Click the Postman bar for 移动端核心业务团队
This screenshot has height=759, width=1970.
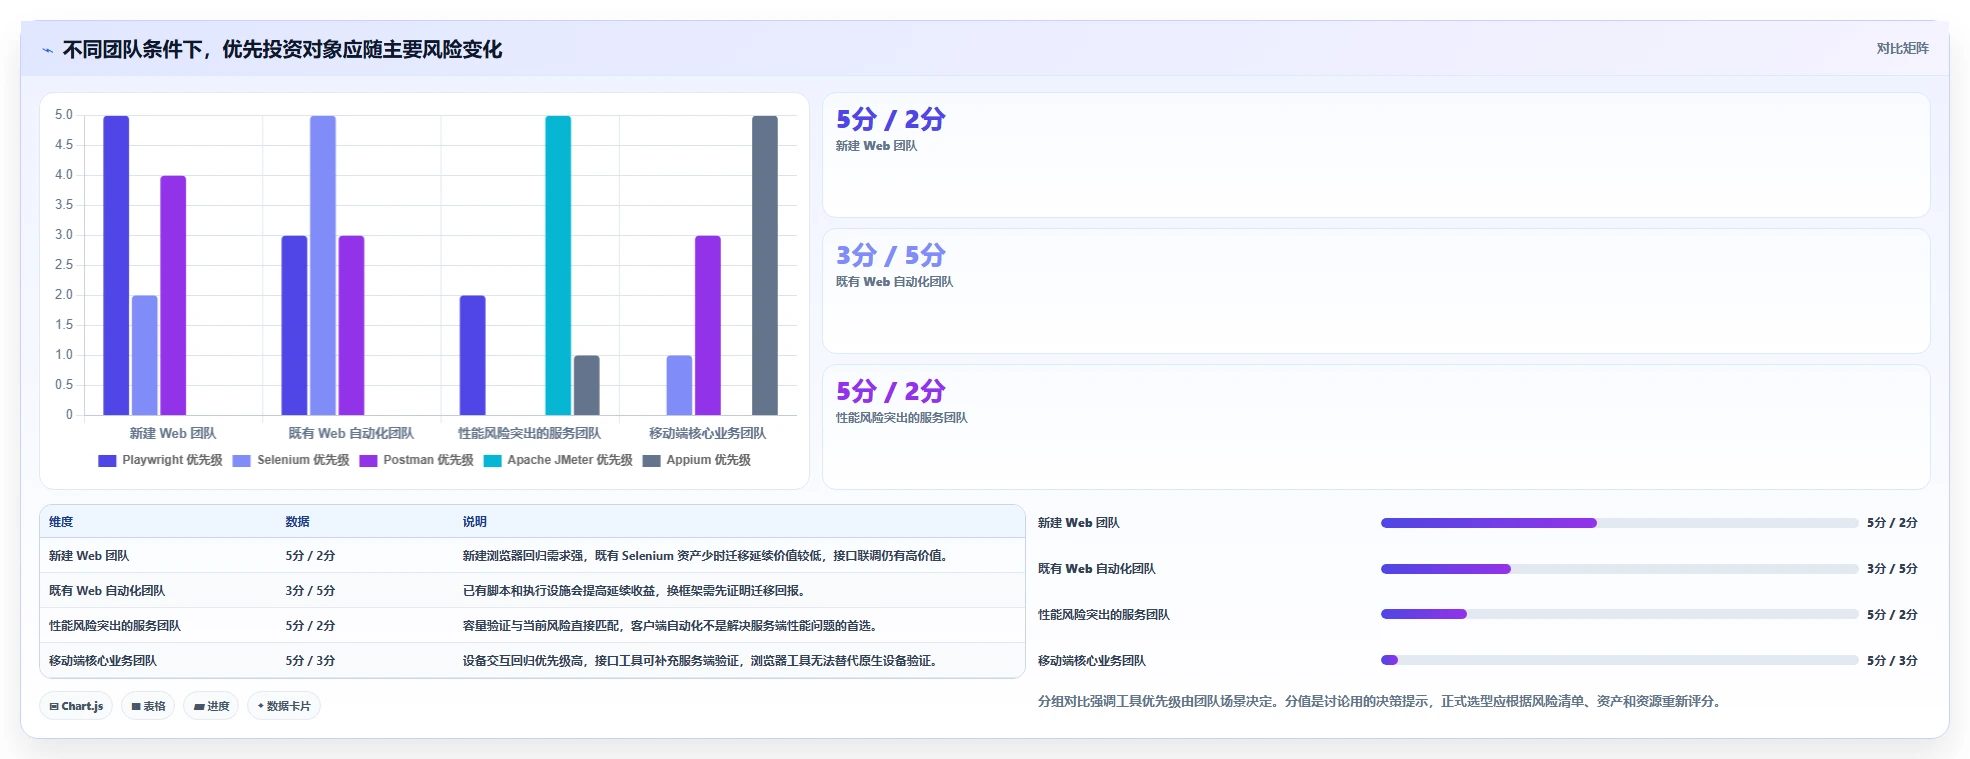708,325
